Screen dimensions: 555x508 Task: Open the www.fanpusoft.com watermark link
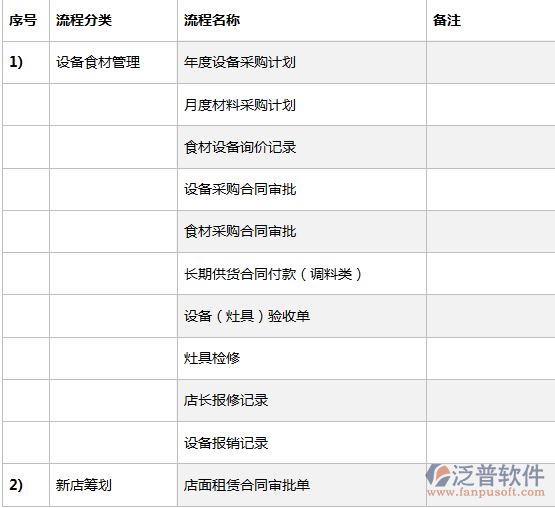coord(486,492)
